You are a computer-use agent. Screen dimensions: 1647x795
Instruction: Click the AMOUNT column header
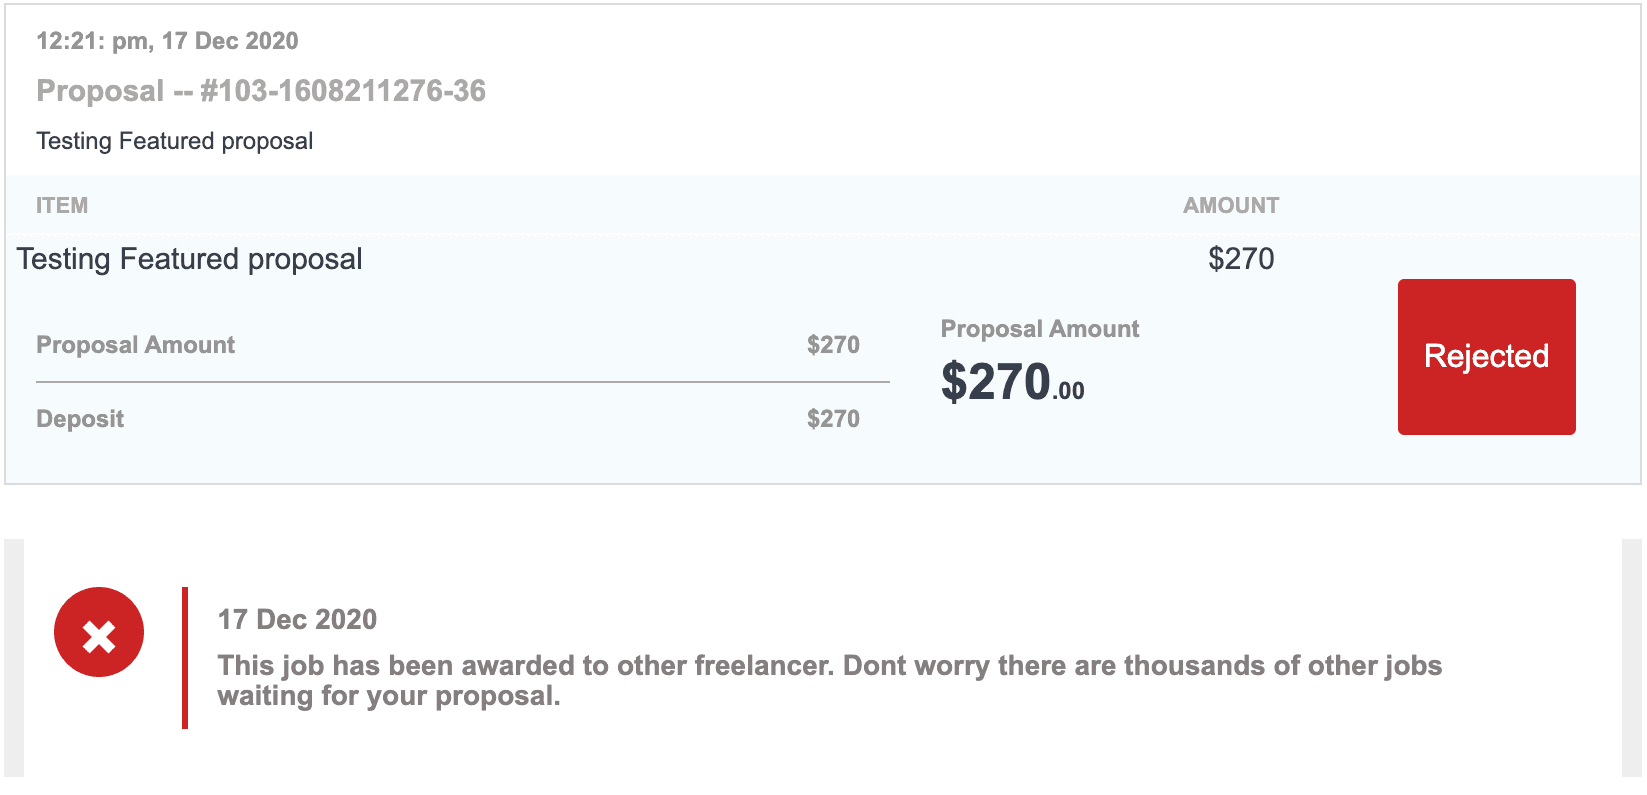1231,205
